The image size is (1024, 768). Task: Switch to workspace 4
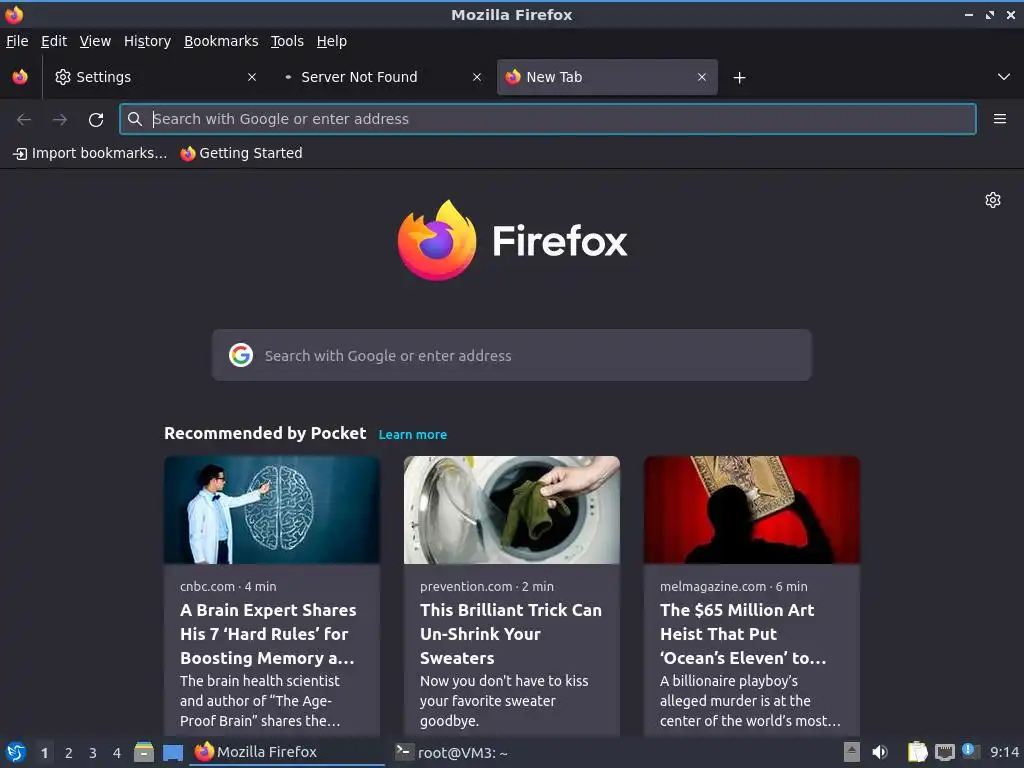[x=117, y=753]
